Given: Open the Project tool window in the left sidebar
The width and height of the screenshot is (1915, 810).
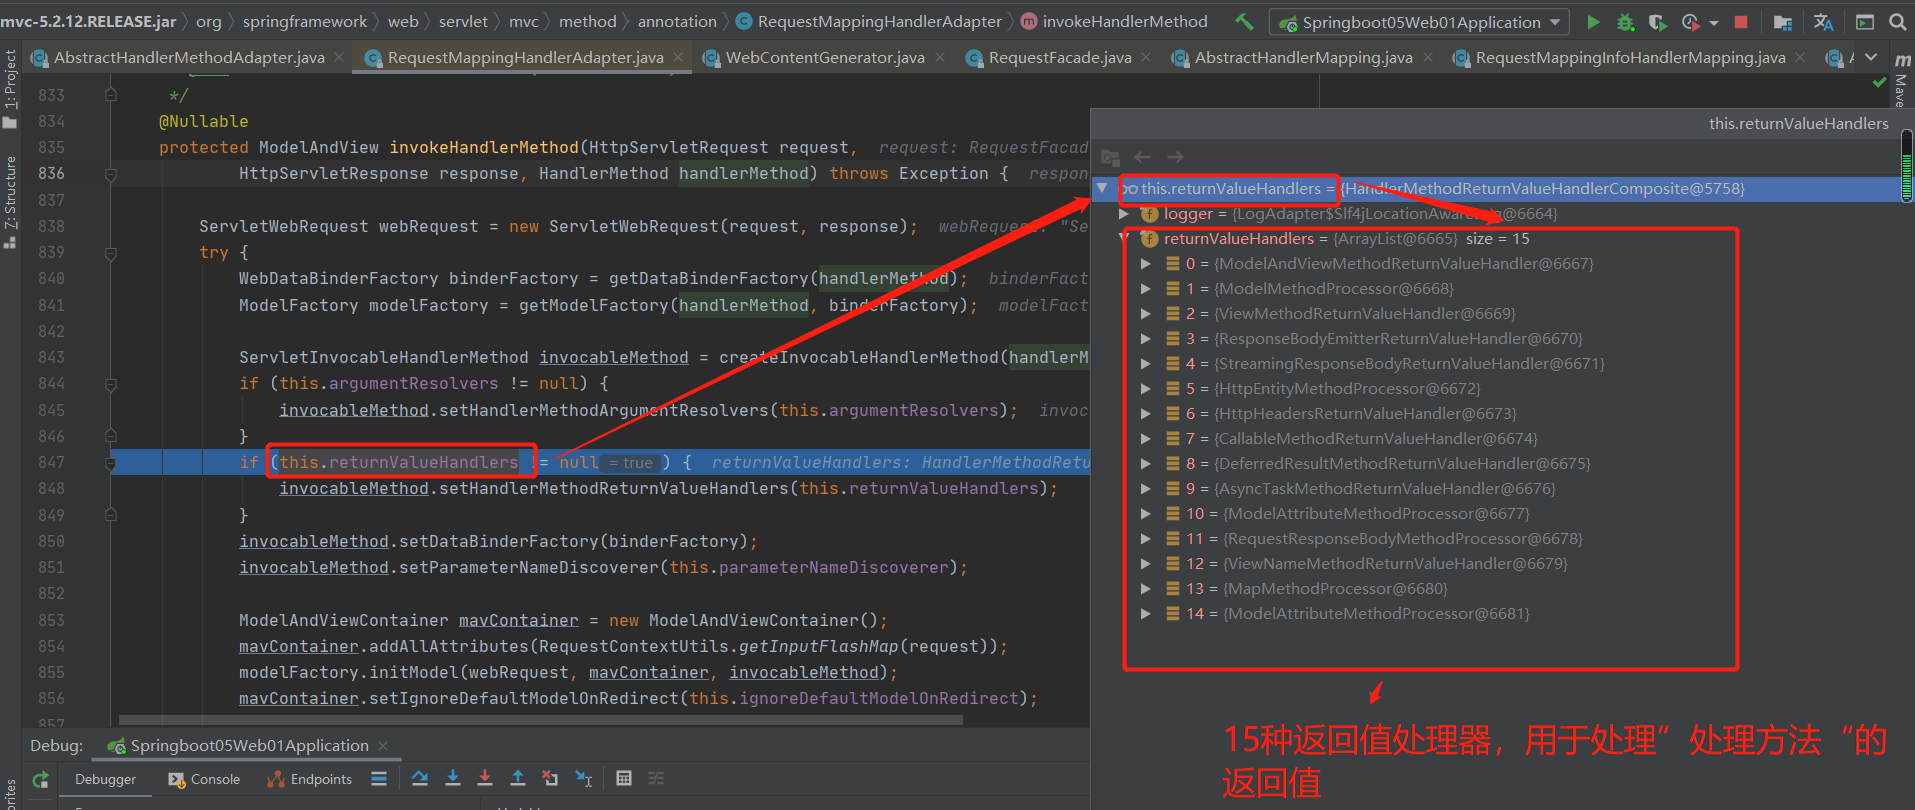Looking at the screenshot, I should (x=10, y=88).
